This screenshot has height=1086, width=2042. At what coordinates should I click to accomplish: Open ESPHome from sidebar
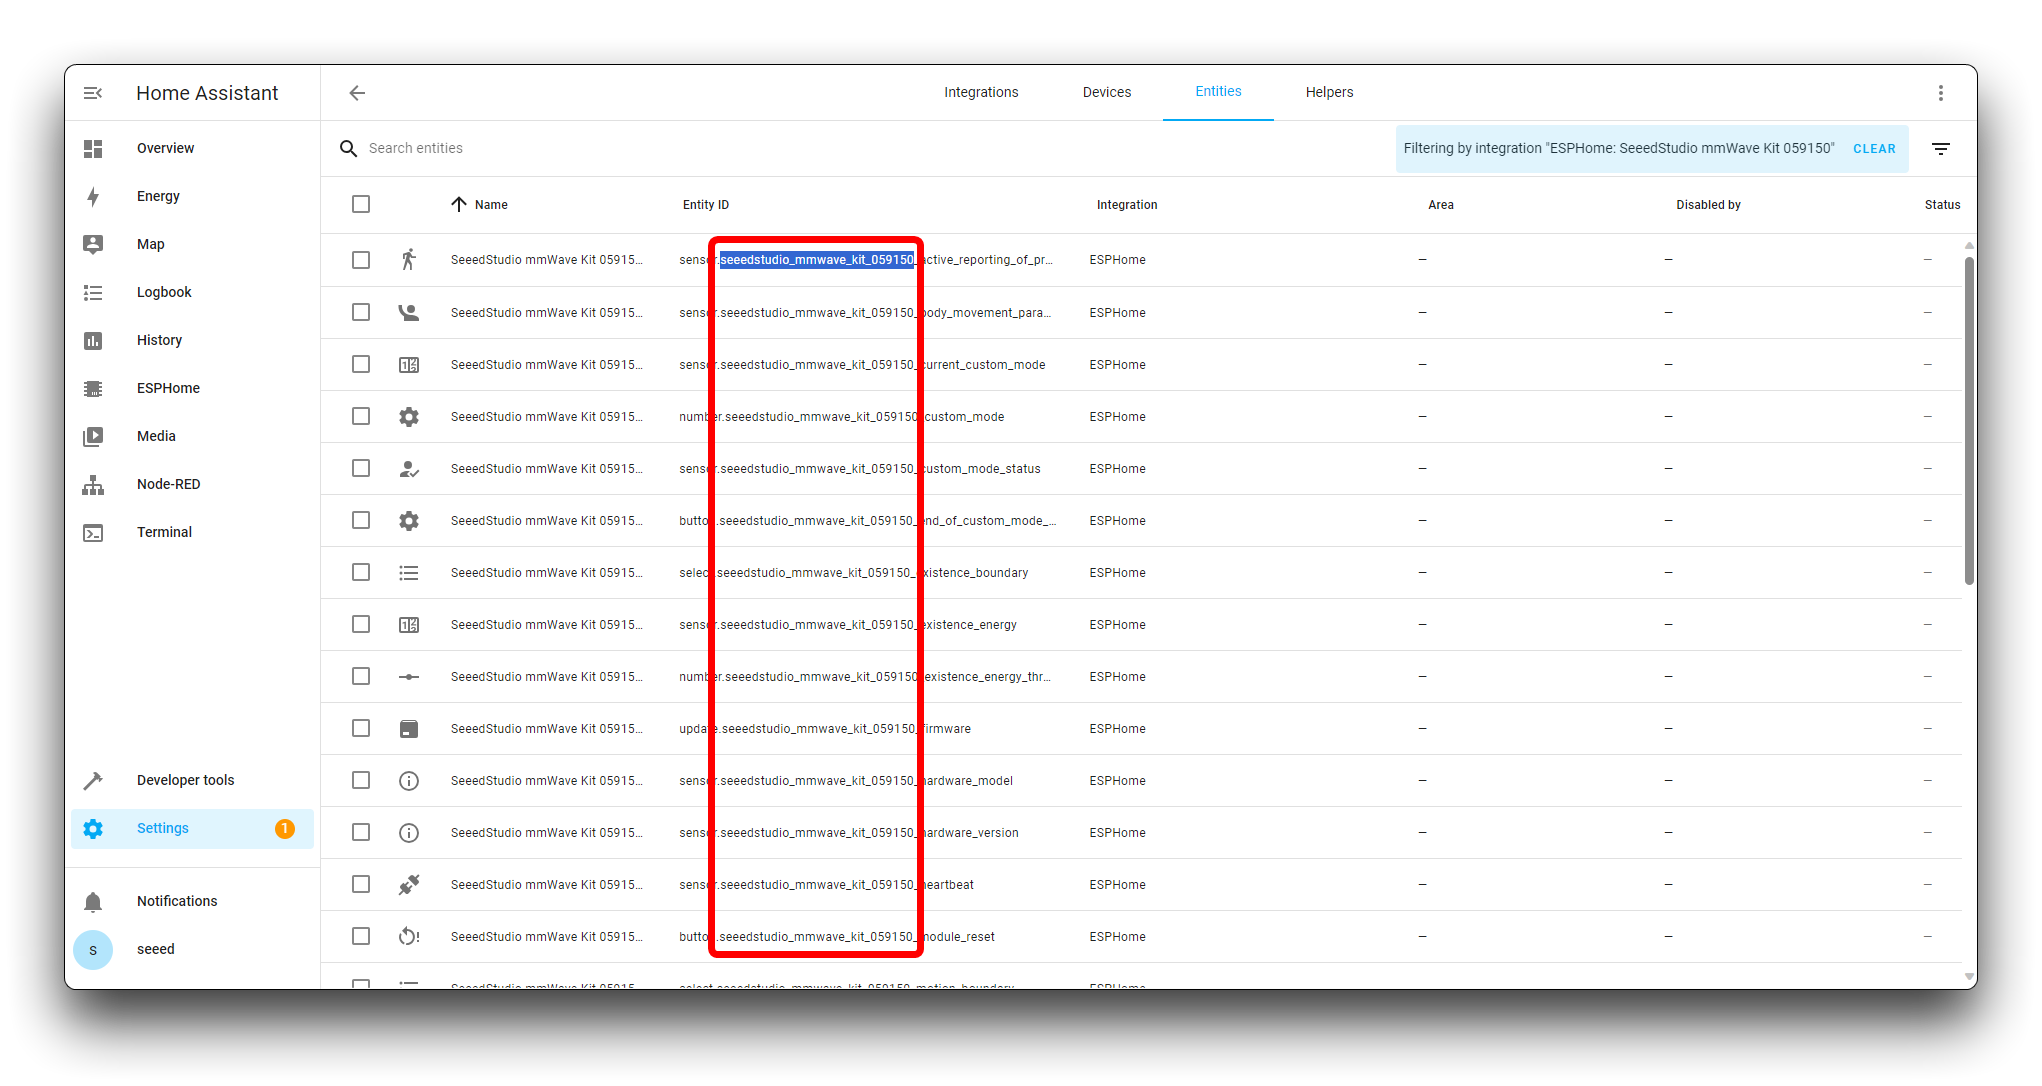point(168,388)
